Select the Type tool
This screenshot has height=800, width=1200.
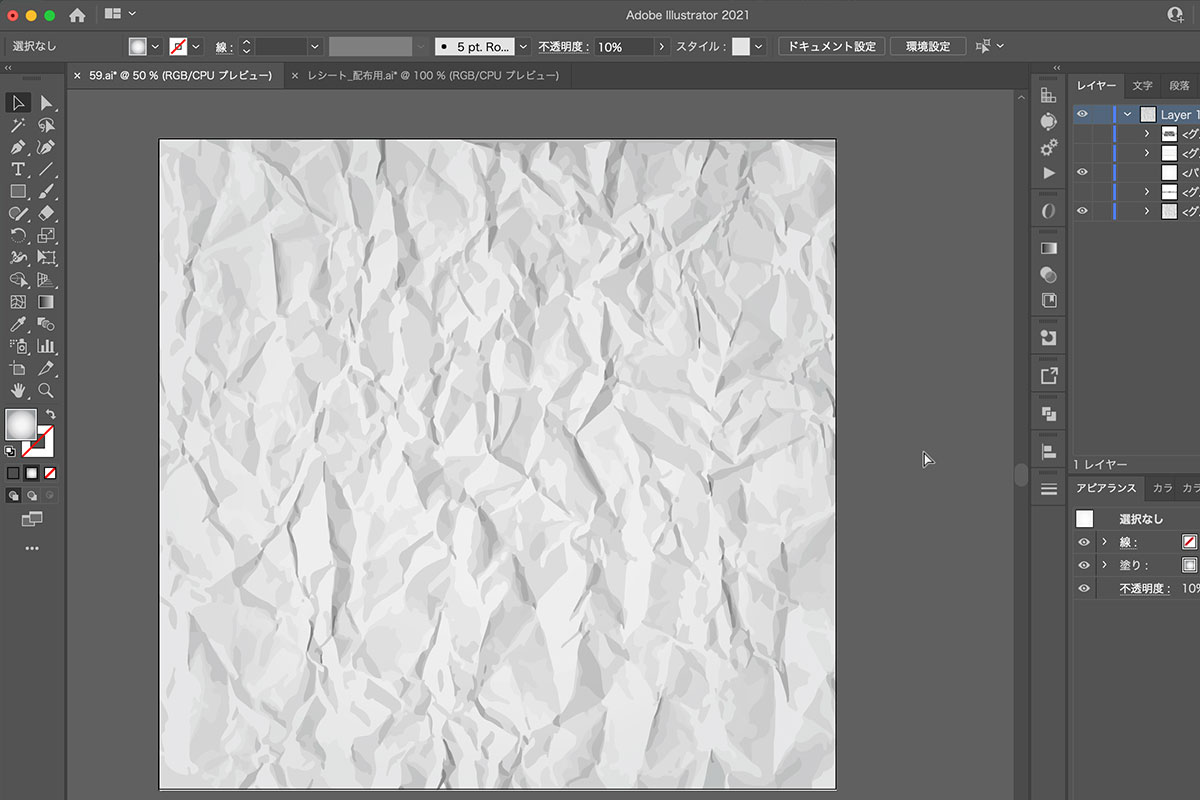point(18,169)
